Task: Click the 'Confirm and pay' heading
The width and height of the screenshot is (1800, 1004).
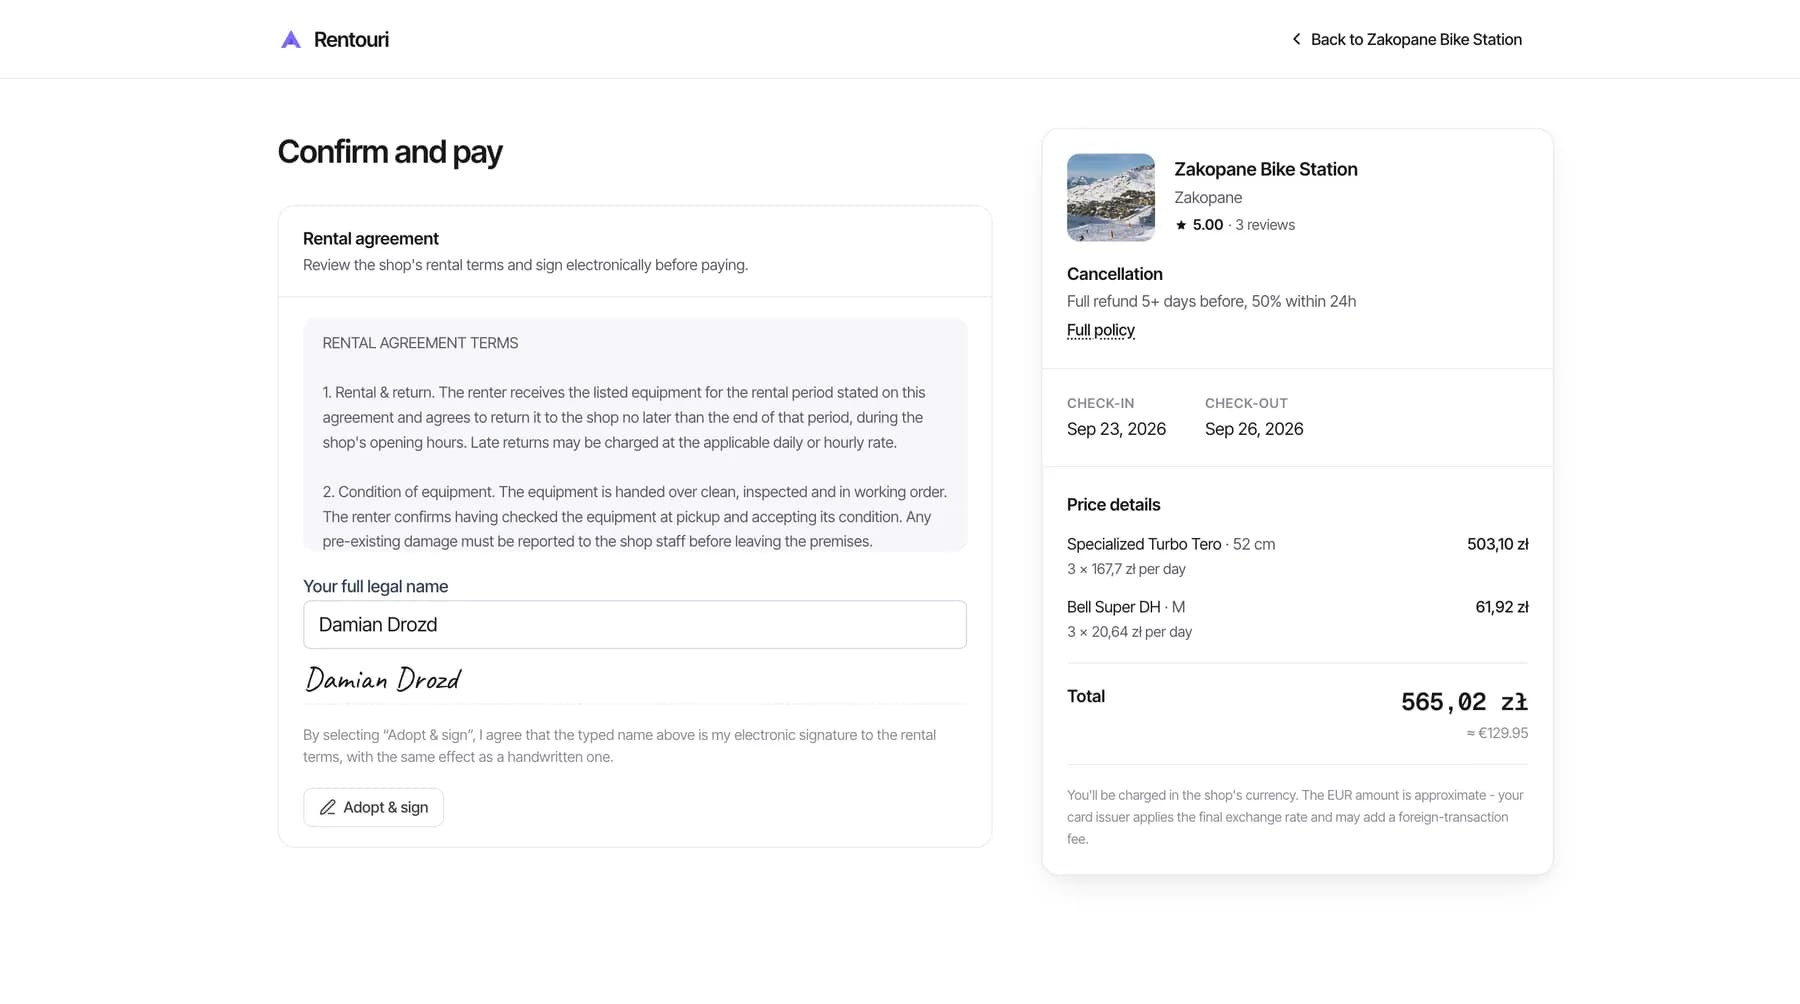Action: coord(390,152)
